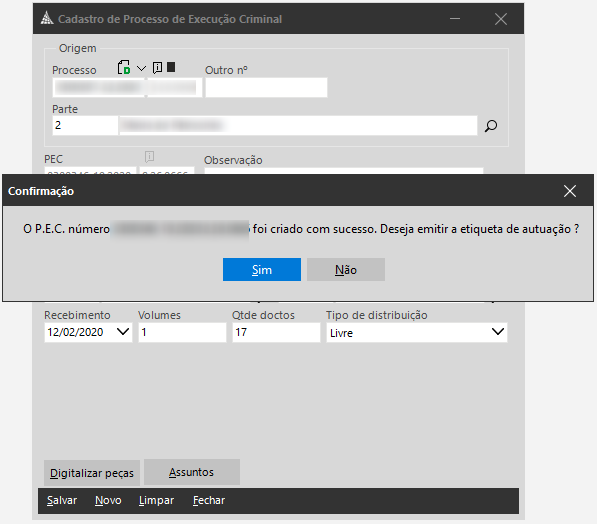The height and width of the screenshot is (524, 597).
Task: Click the Digitalizar peças button
Action: [92, 473]
